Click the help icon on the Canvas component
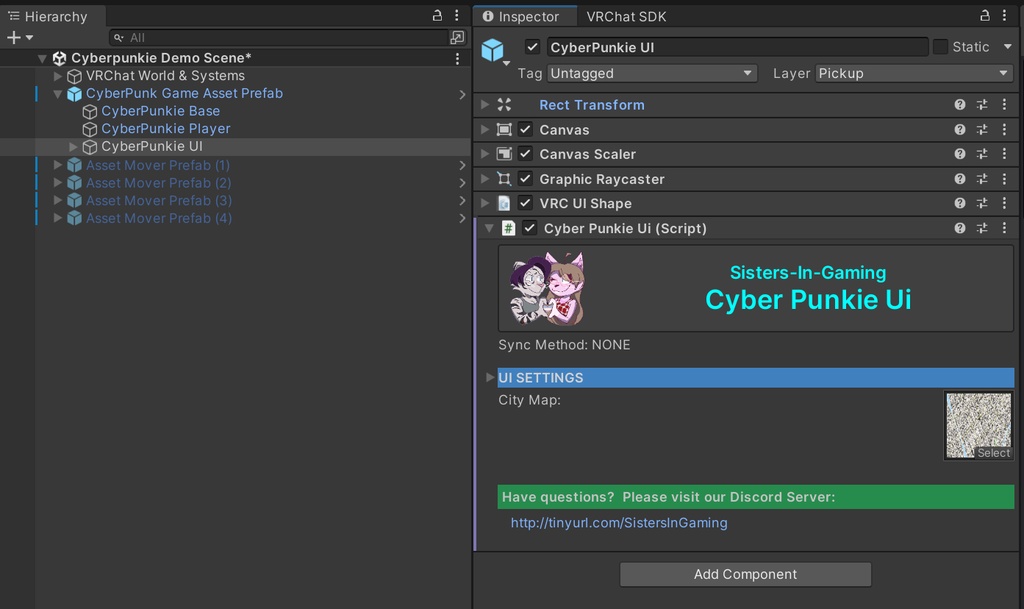This screenshot has height=609, width=1024. (x=959, y=129)
